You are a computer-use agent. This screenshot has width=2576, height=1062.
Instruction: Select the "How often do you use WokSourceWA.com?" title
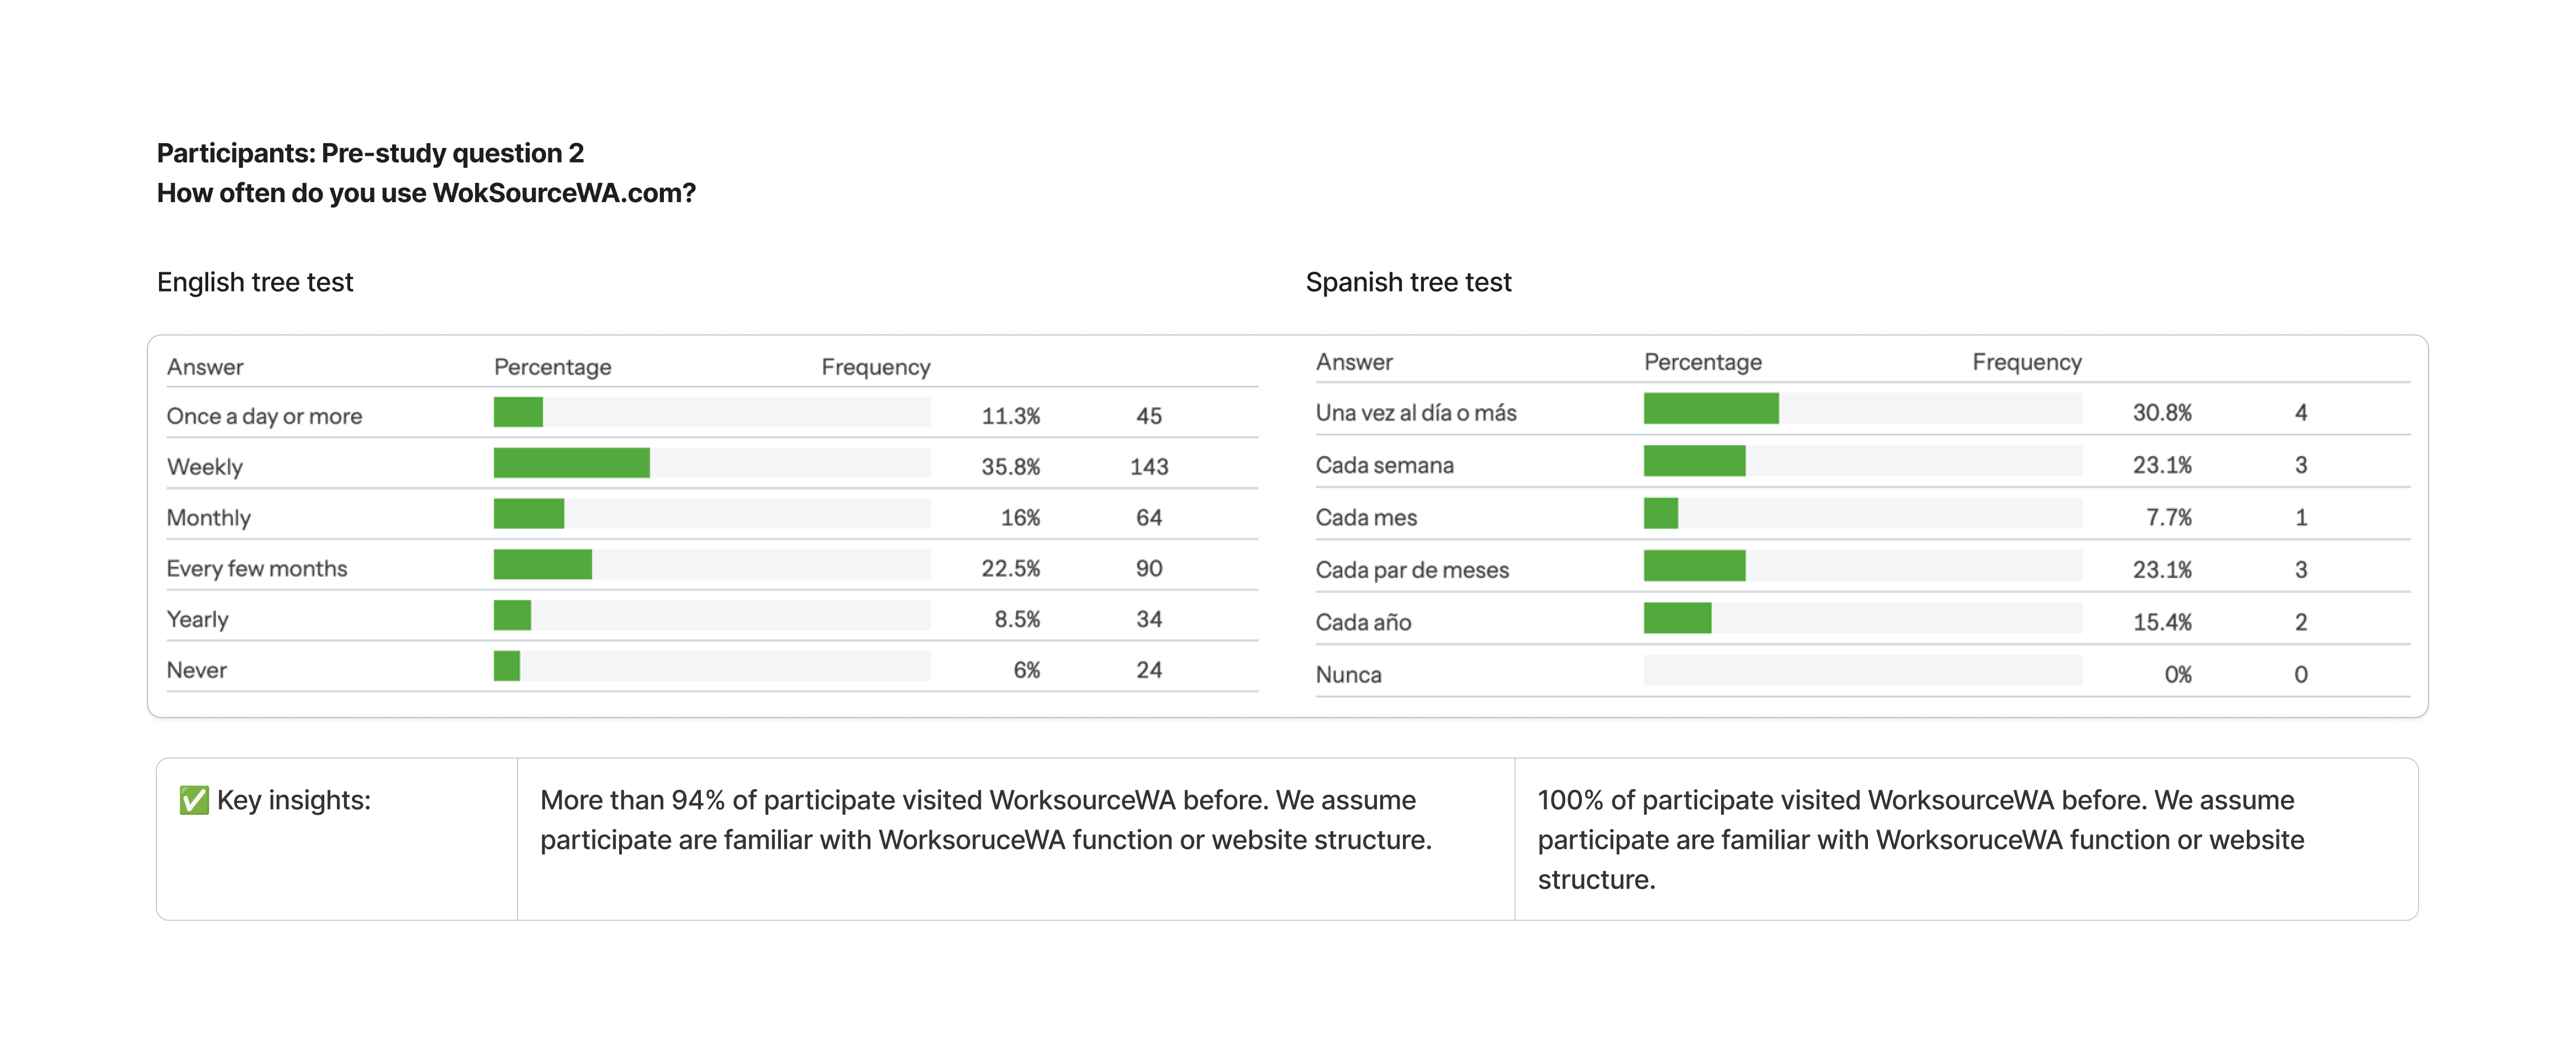click(426, 193)
